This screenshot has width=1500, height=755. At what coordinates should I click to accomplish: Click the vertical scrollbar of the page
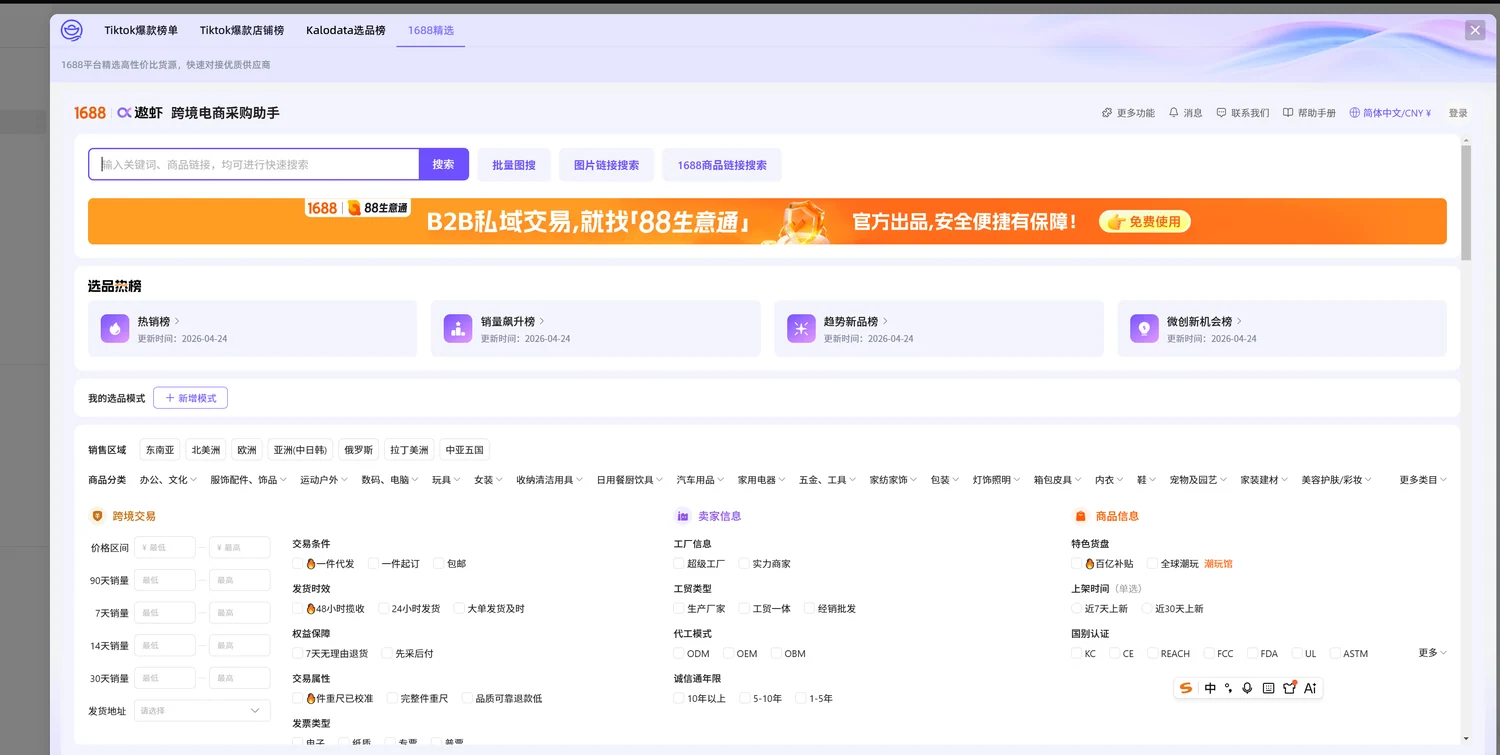(1466, 203)
